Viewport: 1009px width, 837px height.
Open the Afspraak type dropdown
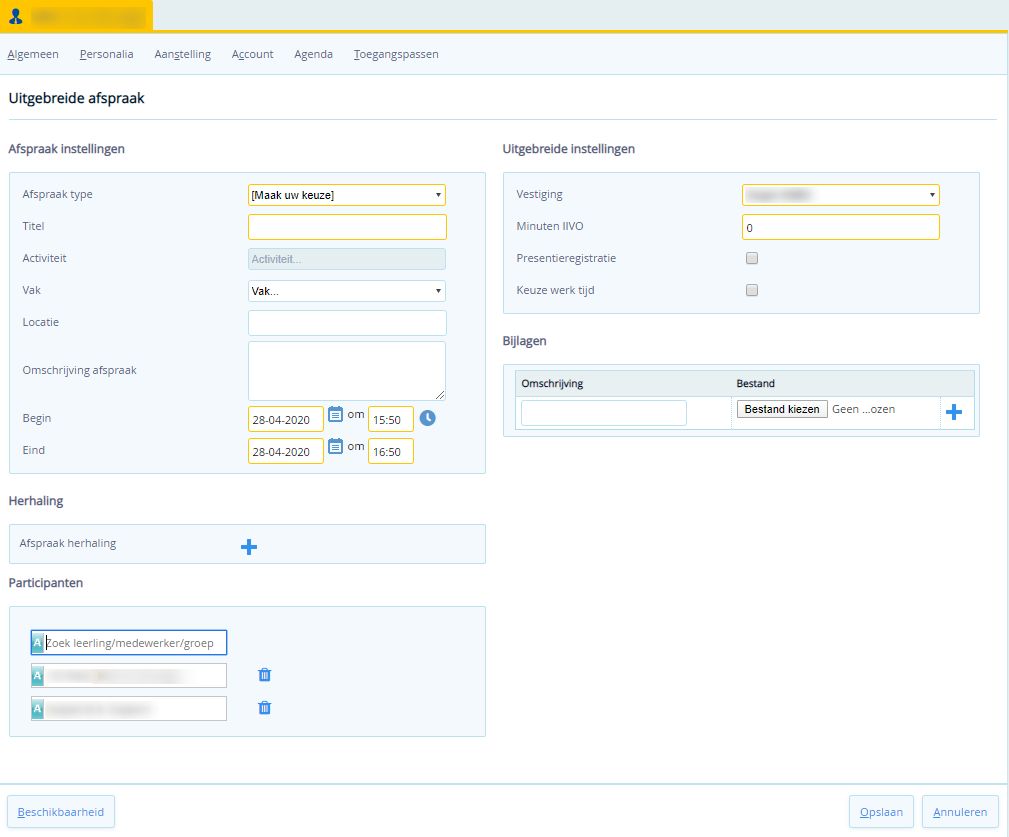[347, 195]
